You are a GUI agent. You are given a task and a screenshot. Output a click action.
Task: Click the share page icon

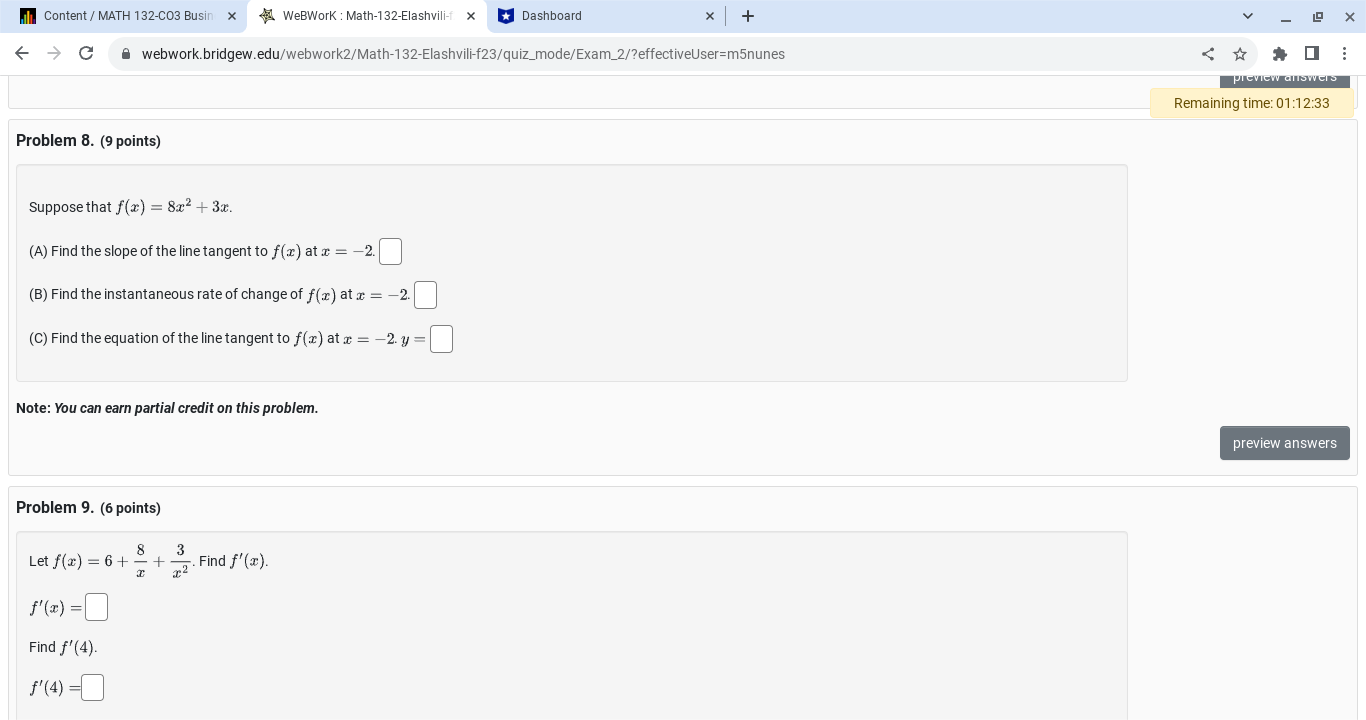[x=1208, y=54]
